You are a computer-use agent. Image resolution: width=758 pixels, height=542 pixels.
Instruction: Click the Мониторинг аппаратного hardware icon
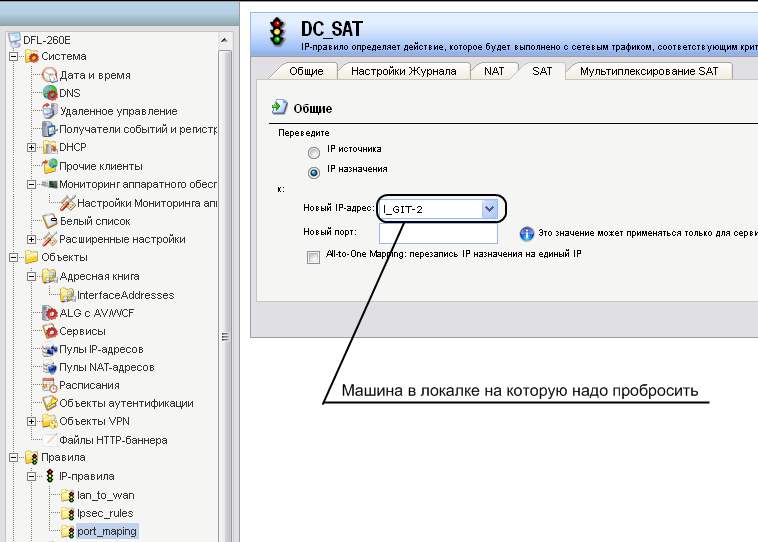click(50, 184)
